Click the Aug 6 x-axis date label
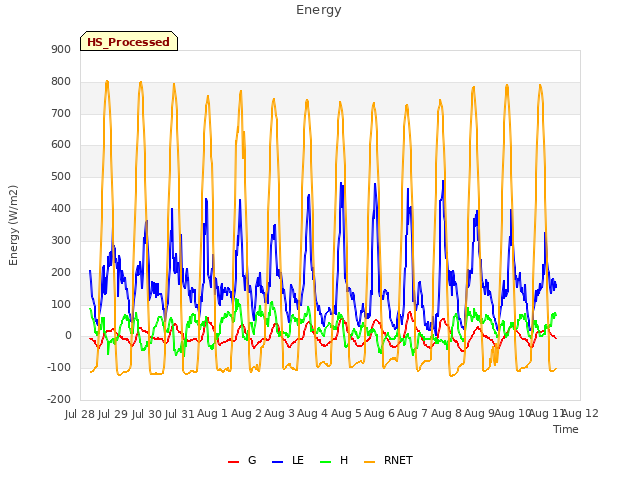The image size is (640, 480). [x=379, y=413]
